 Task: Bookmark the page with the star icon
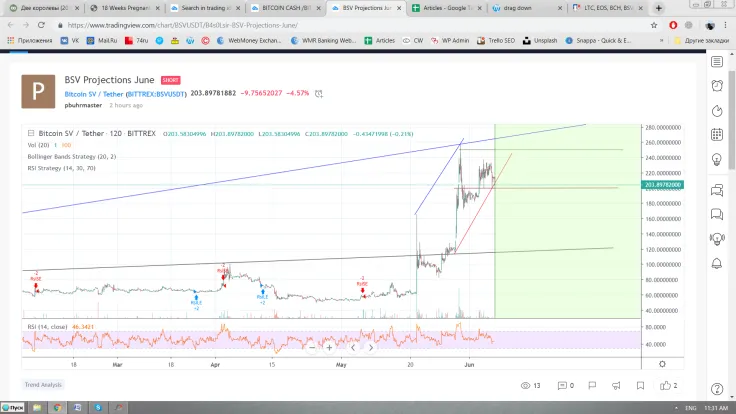(654, 25)
